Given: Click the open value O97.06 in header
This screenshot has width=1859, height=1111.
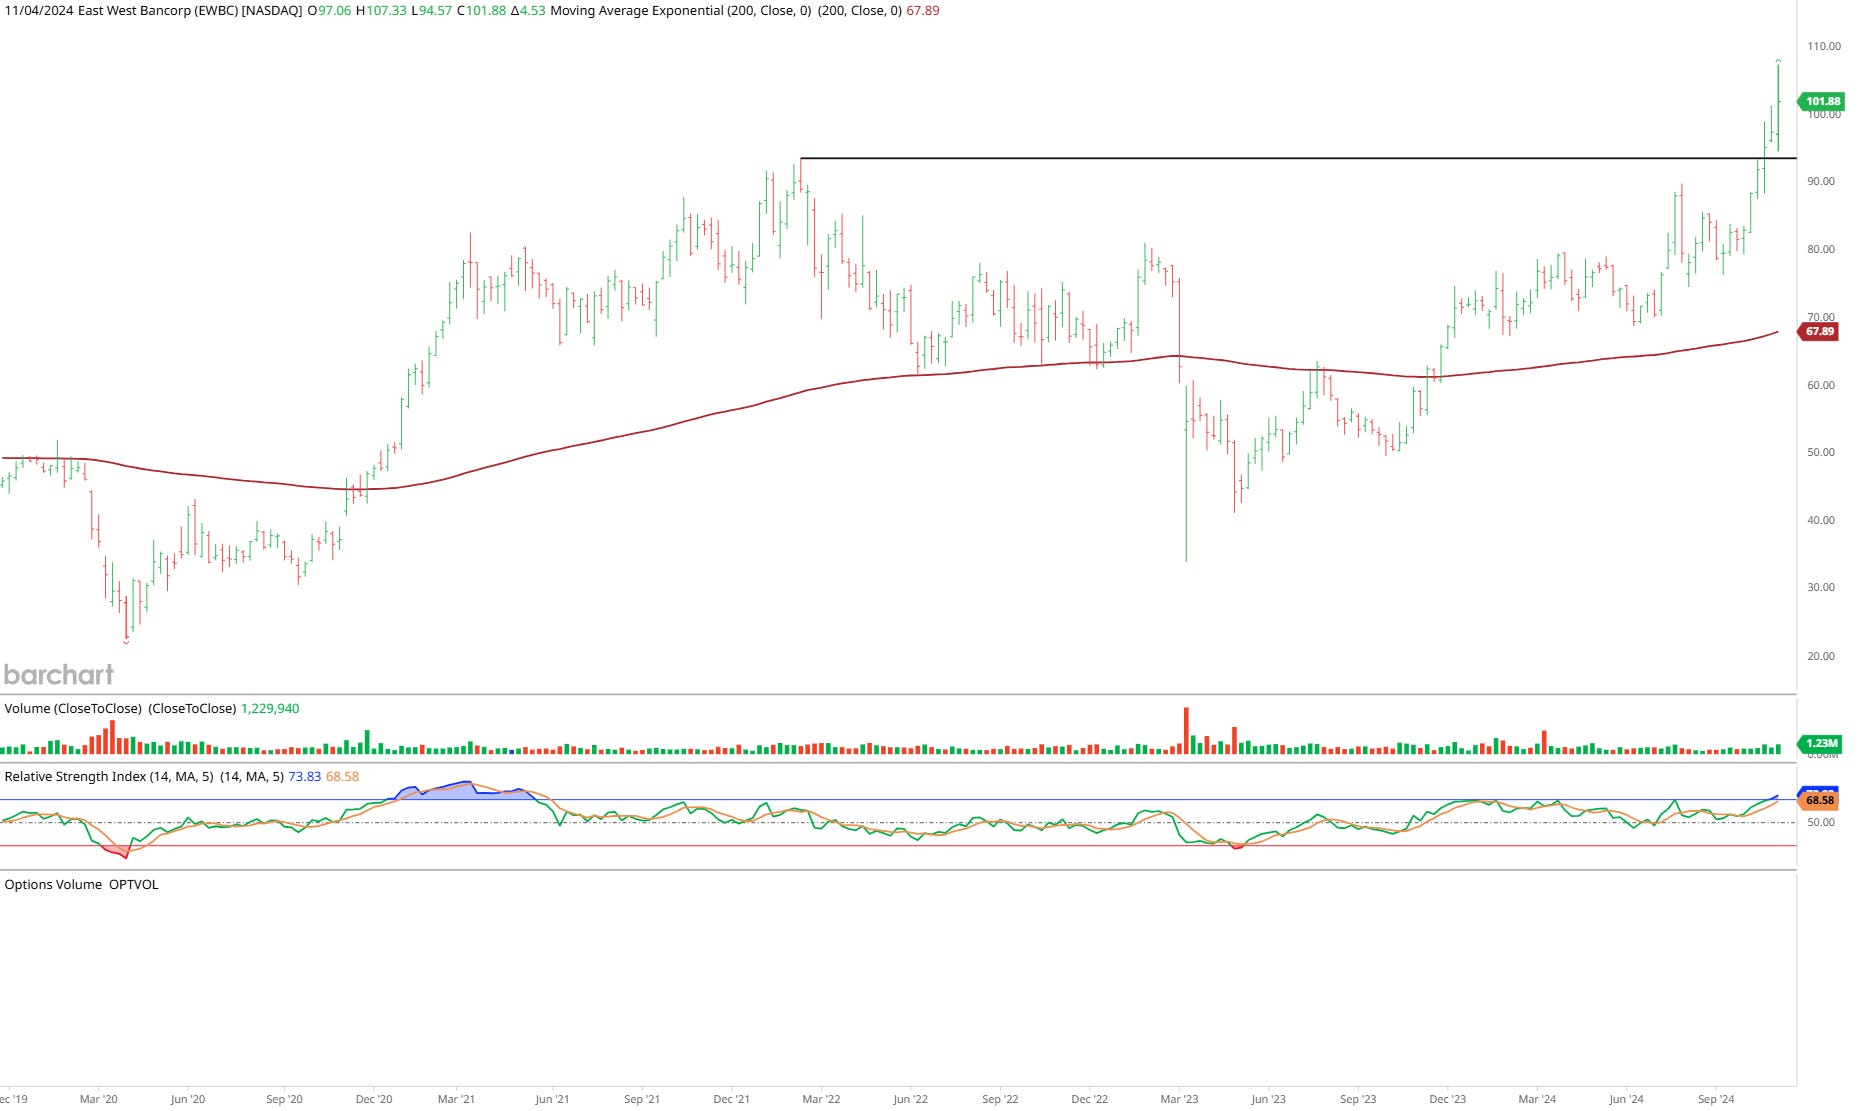Looking at the screenshot, I should click(329, 11).
